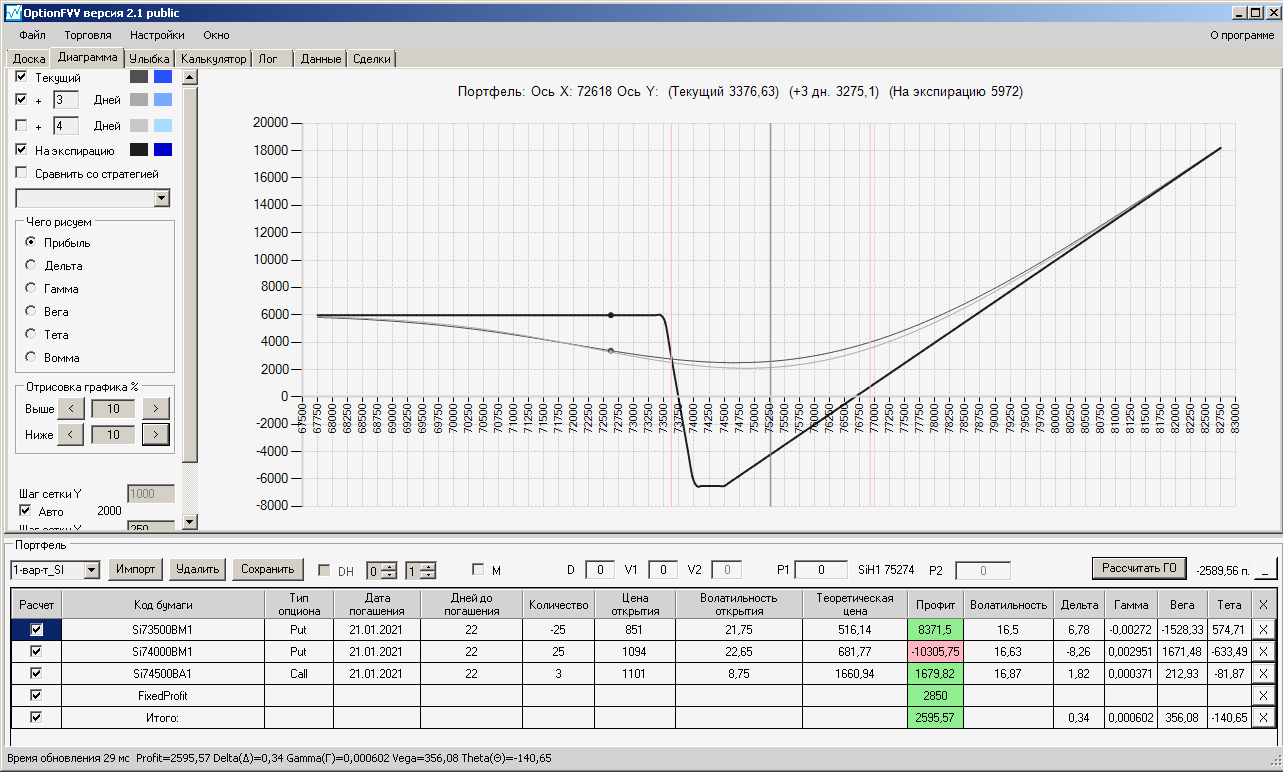Click the D input field in portfolio toolbar
This screenshot has height=772, width=1283.
pyautogui.click(x=600, y=570)
